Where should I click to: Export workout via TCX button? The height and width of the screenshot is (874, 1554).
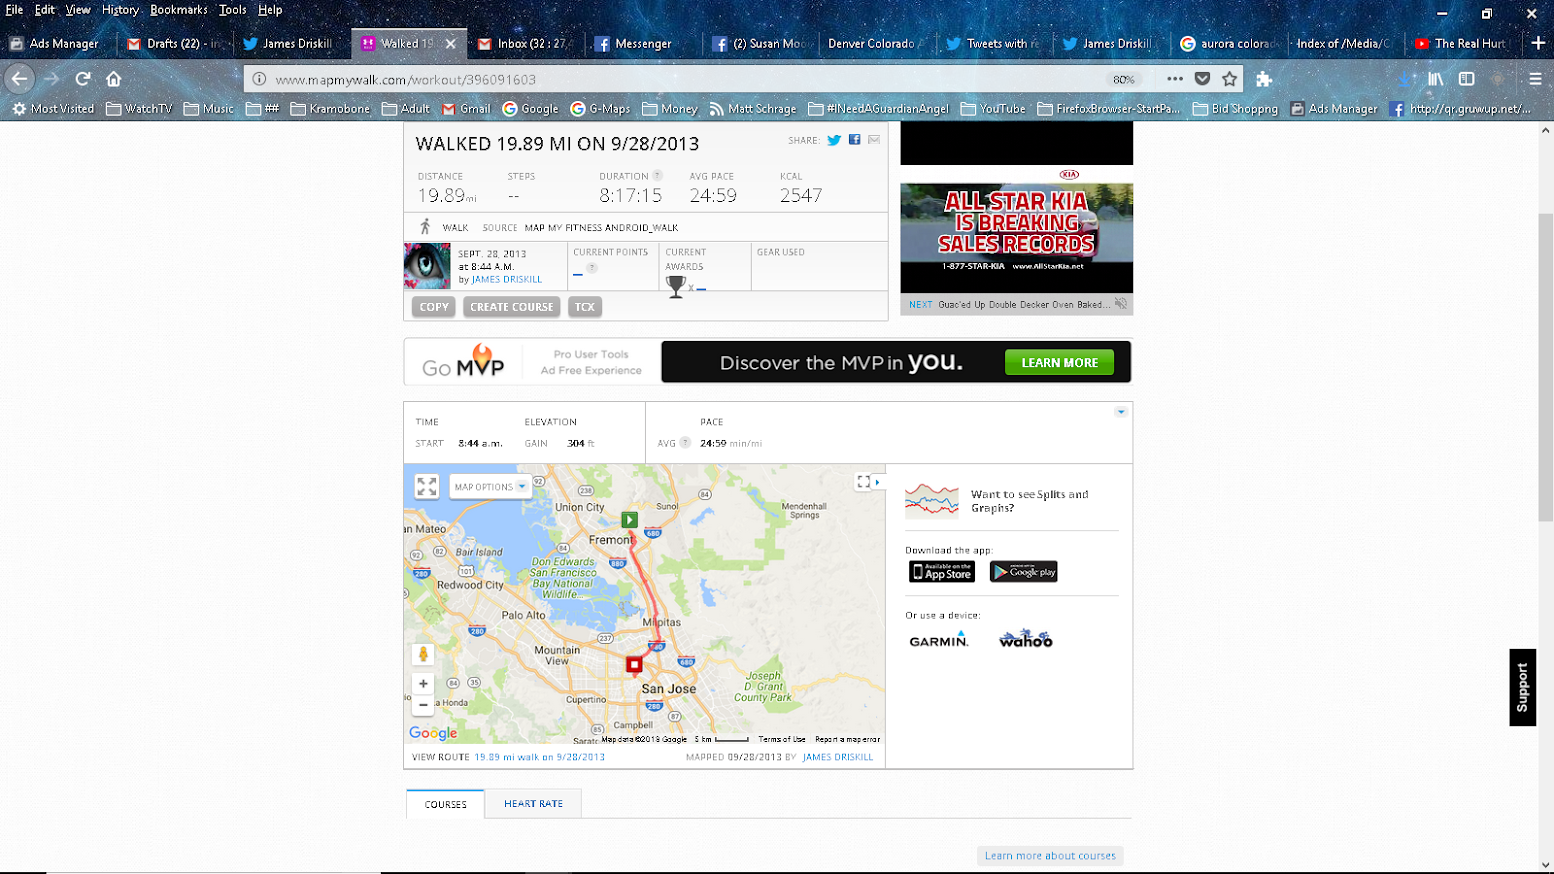pos(585,307)
